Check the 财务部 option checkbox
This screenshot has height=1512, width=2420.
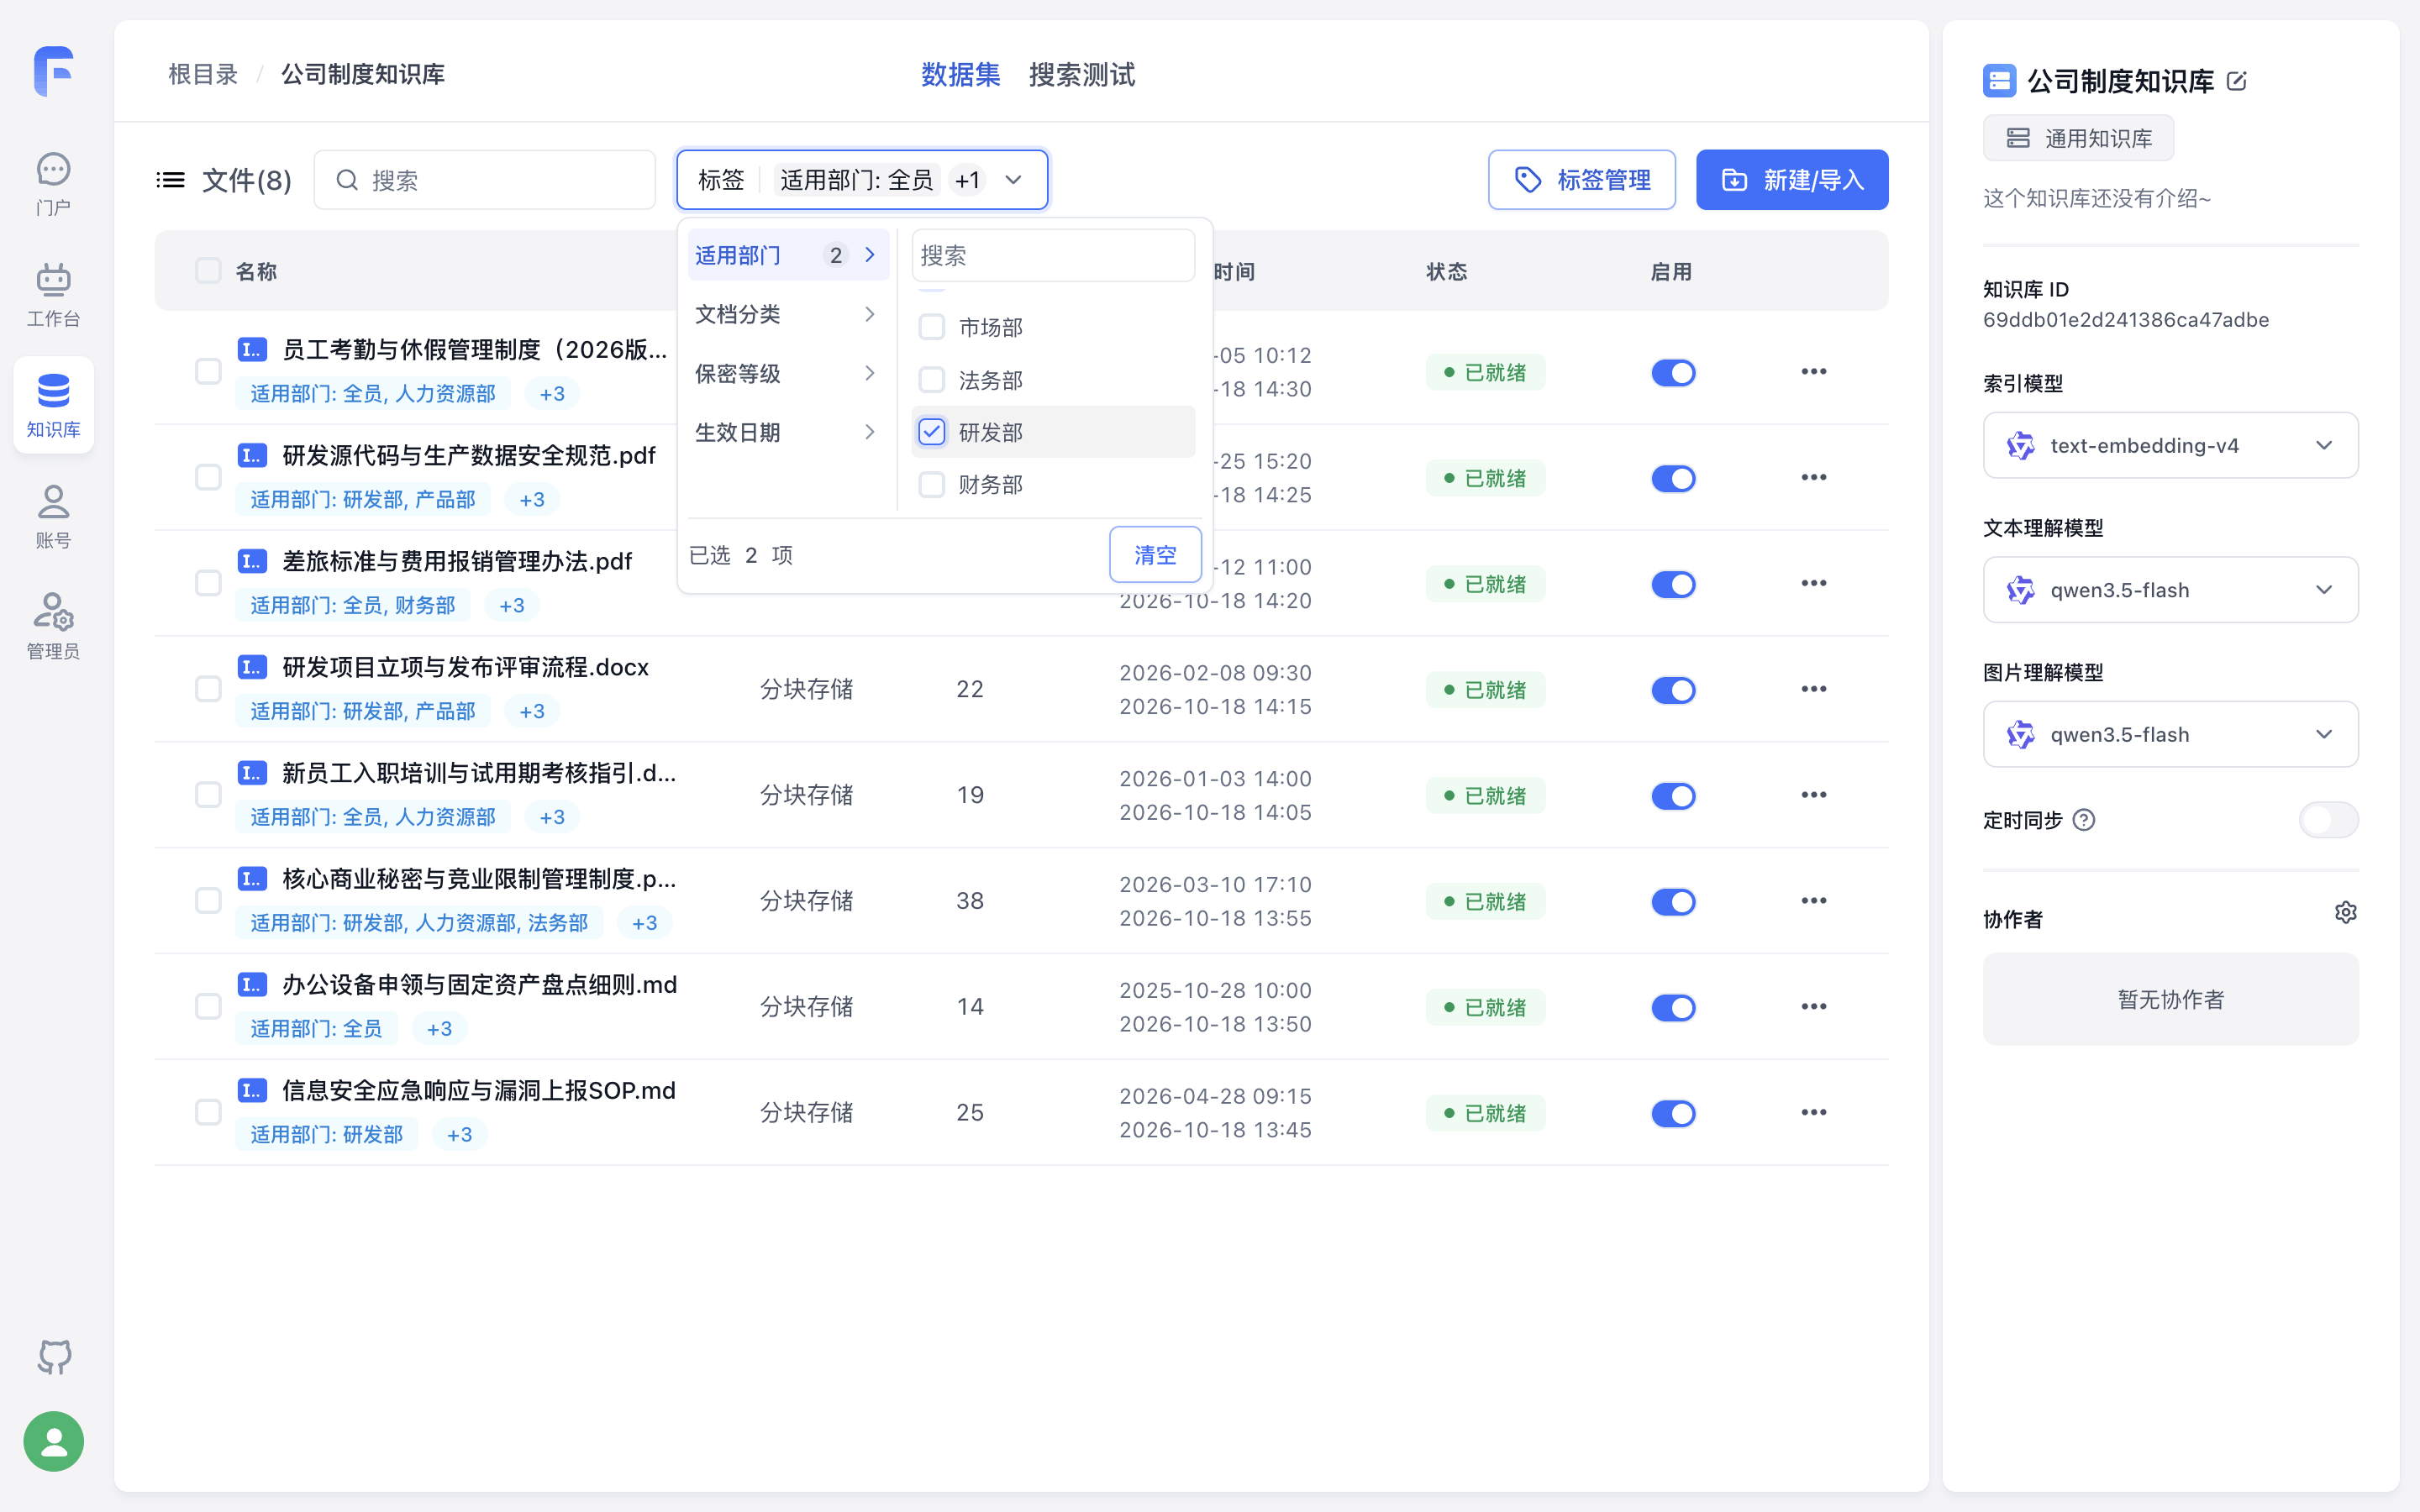(x=931, y=485)
